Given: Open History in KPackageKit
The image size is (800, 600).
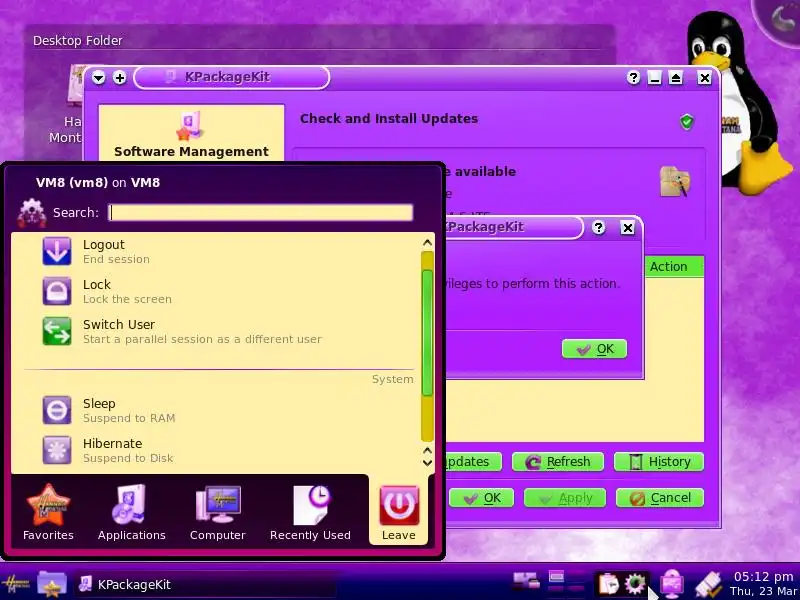Looking at the screenshot, I should click(x=659, y=462).
